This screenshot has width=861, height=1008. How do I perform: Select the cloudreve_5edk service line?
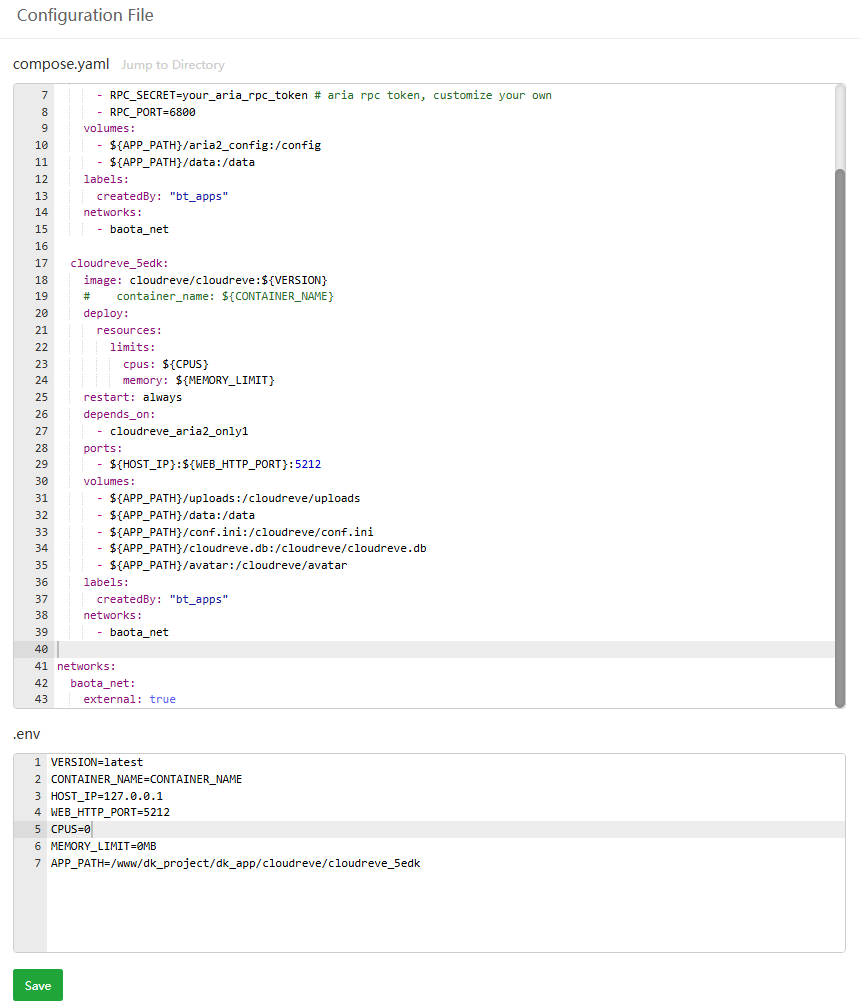119,263
